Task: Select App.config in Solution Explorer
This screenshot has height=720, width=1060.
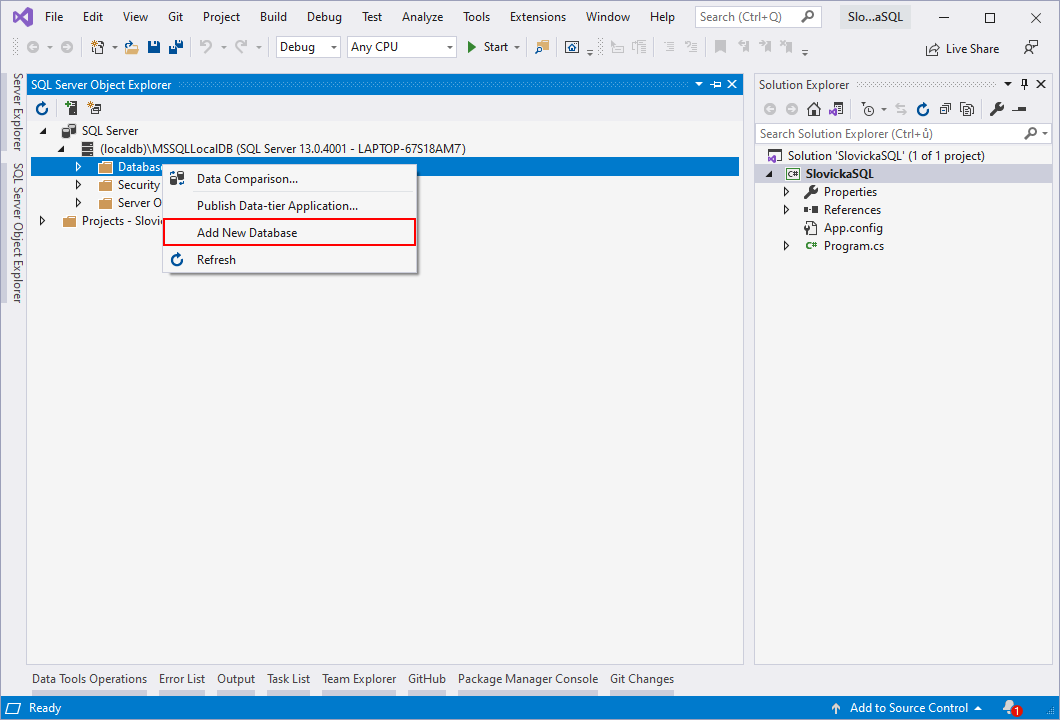Action: click(x=853, y=228)
